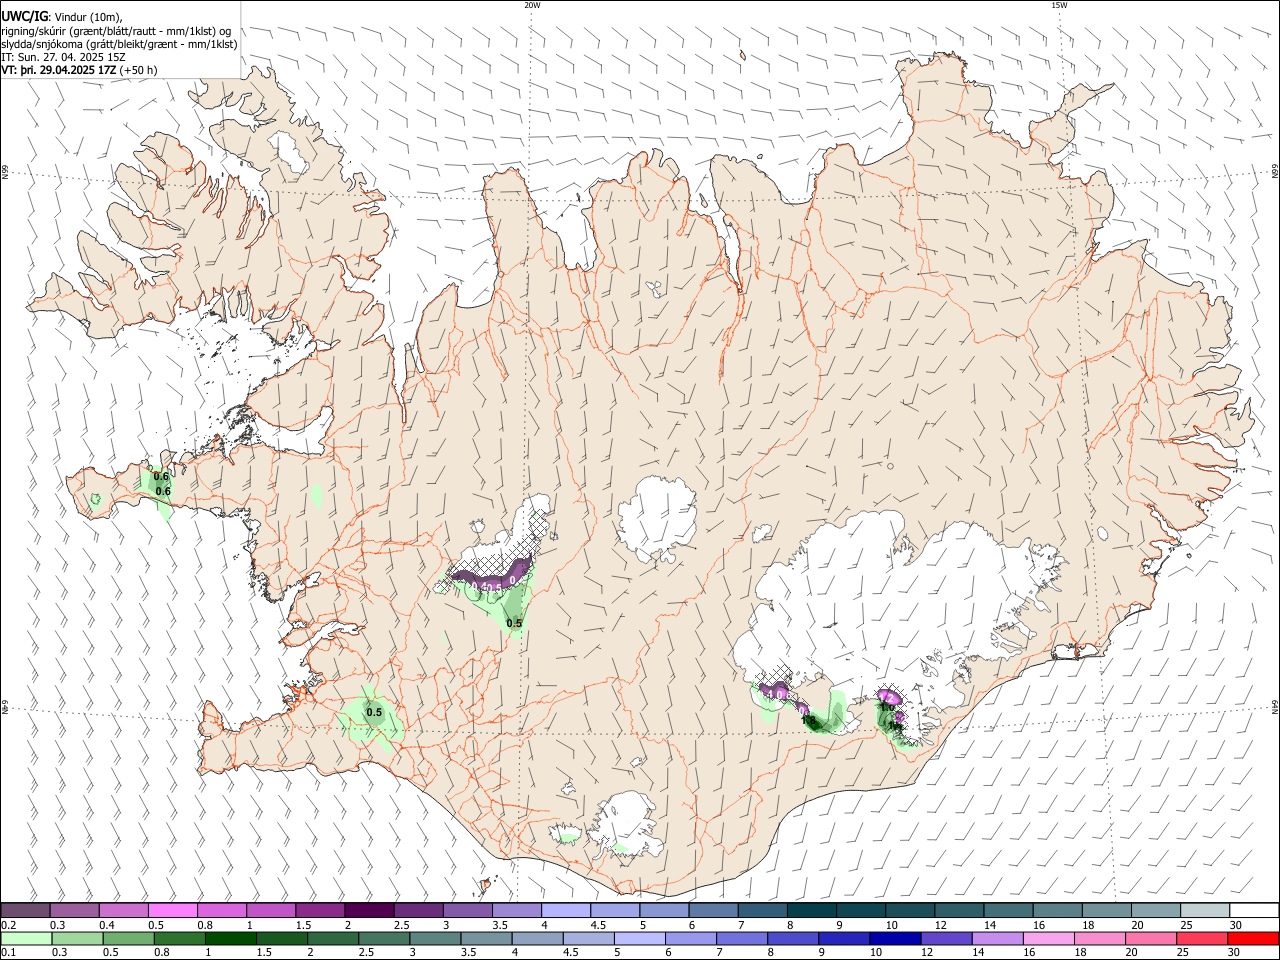Viewport: 1280px width, 960px height.
Task: Select the light pink 16 mm rain swatch
Action: click(x=1049, y=938)
